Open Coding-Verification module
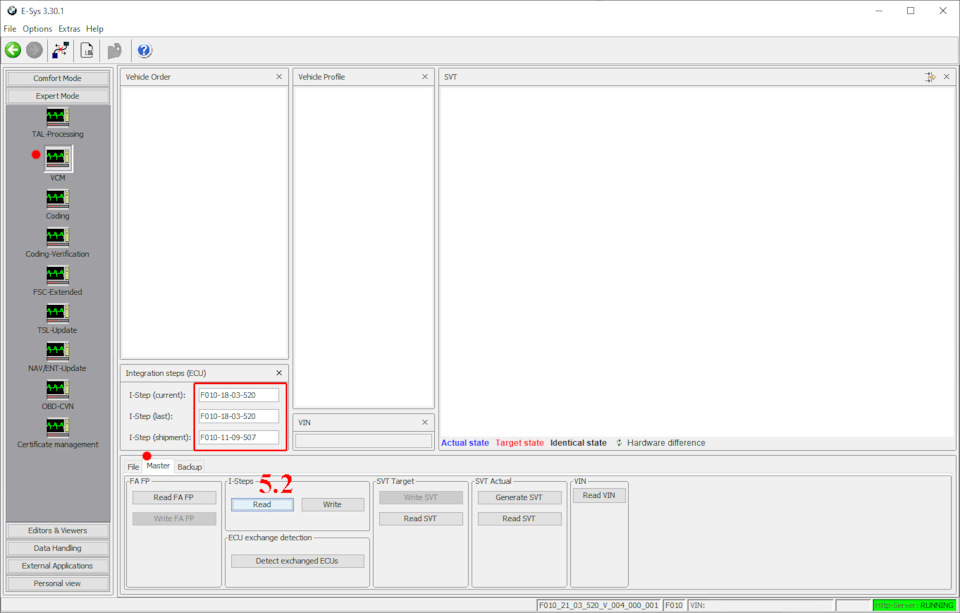The width and height of the screenshot is (960, 613). pyautogui.click(x=58, y=243)
